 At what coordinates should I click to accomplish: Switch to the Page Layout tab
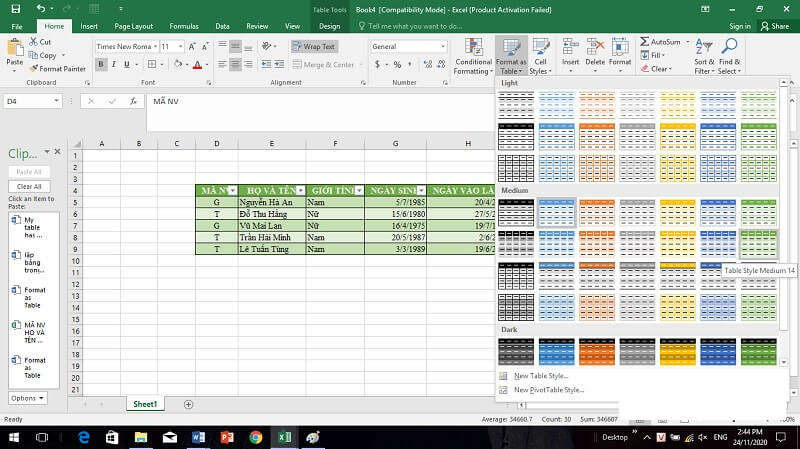click(x=134, y=26)
